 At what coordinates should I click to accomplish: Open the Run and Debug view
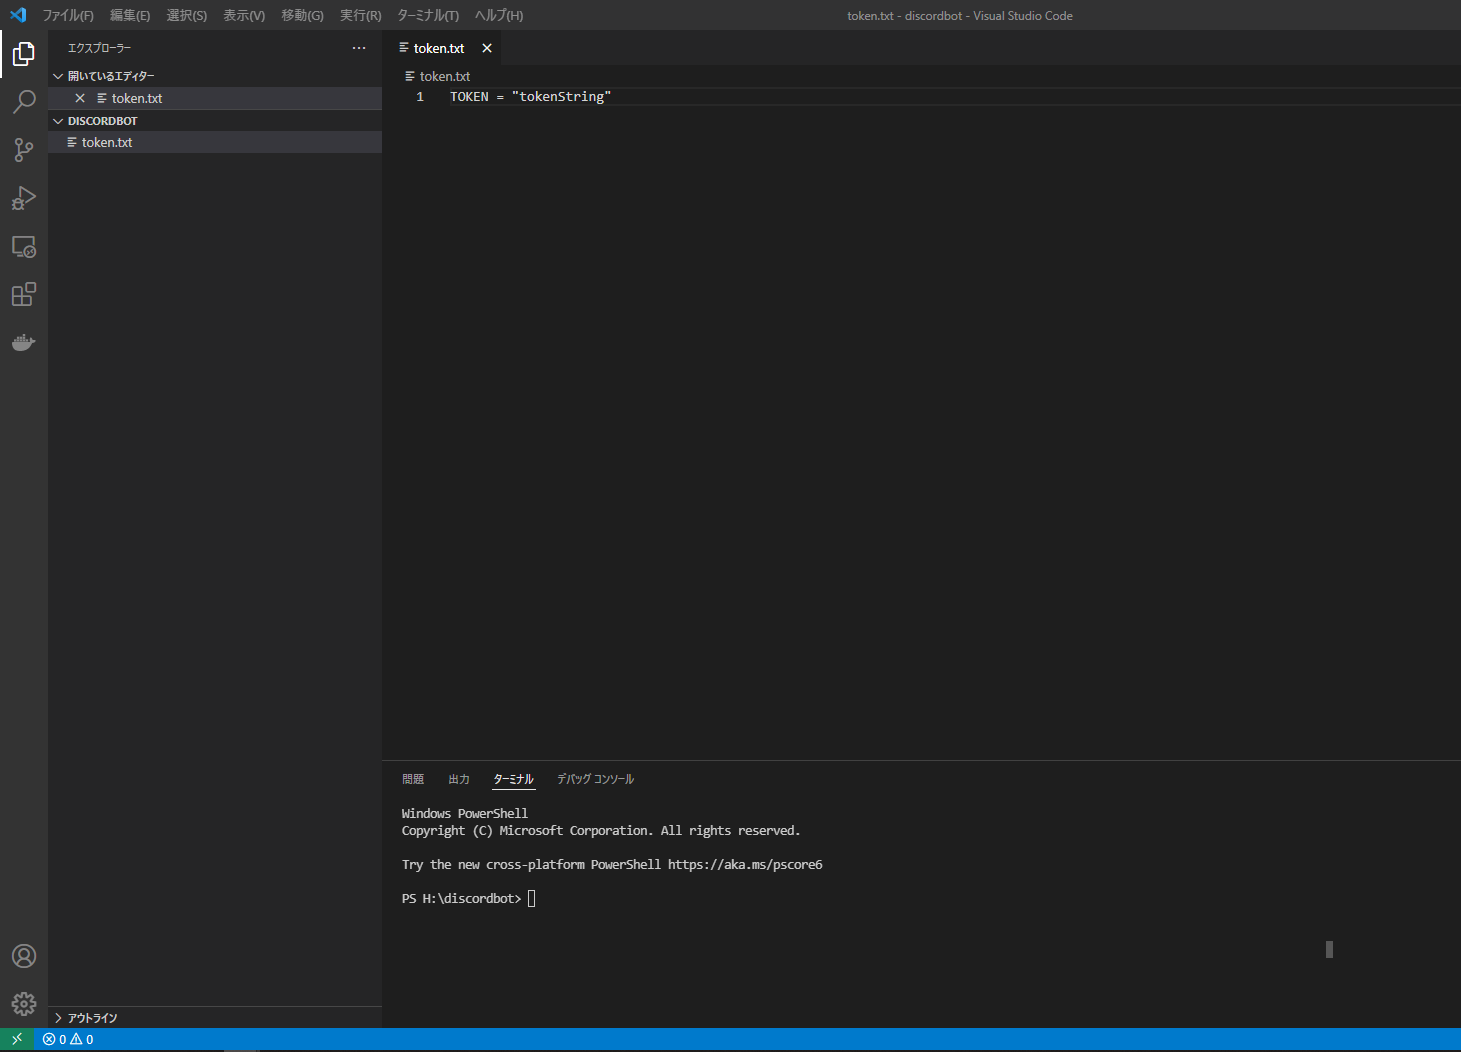point(23,198)
